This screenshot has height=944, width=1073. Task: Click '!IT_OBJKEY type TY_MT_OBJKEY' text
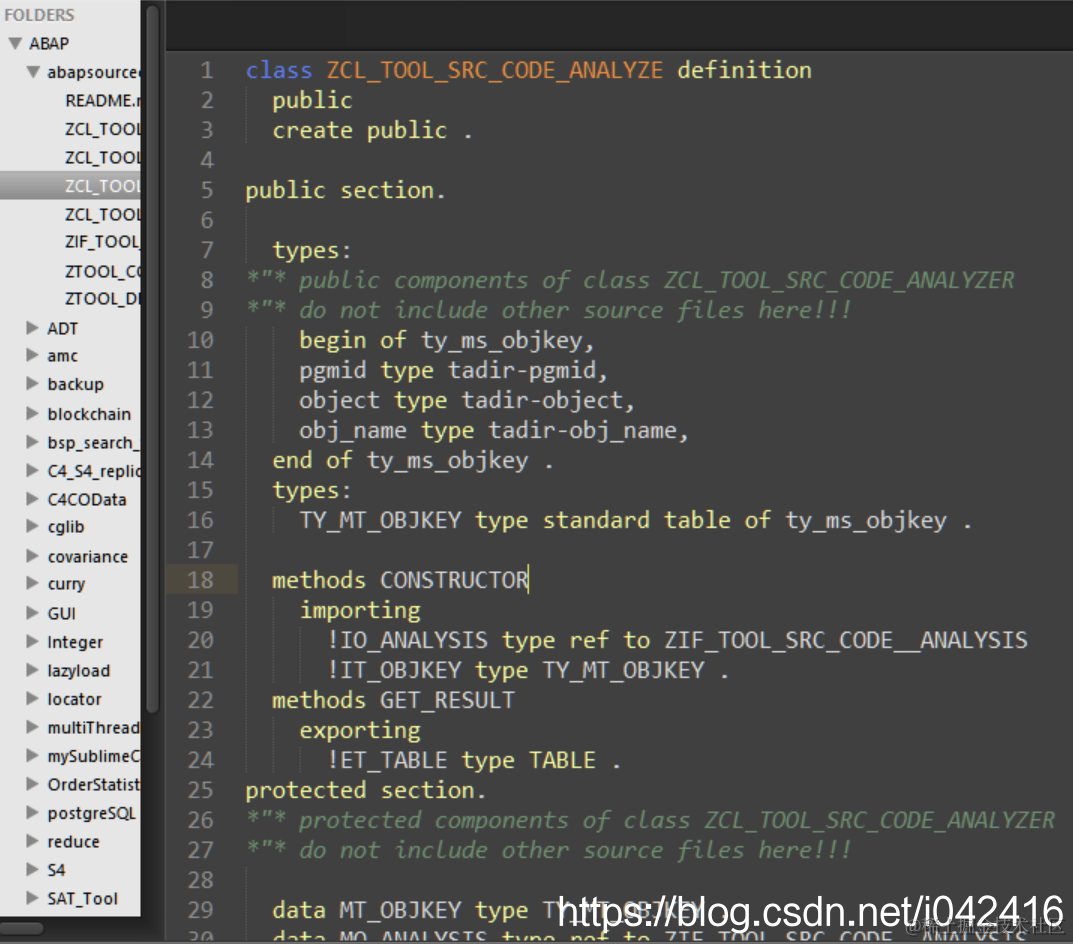pos(516,670)
